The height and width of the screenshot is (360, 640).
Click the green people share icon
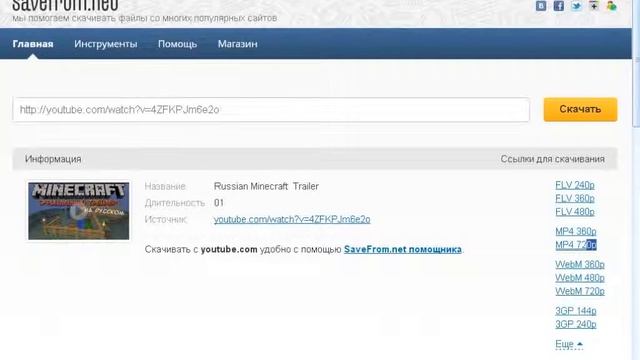pyautogui.click(x=611, y=6)
